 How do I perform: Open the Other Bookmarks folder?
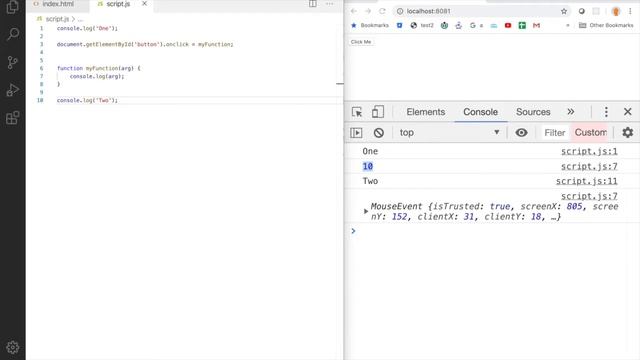[x=606, y=25]
